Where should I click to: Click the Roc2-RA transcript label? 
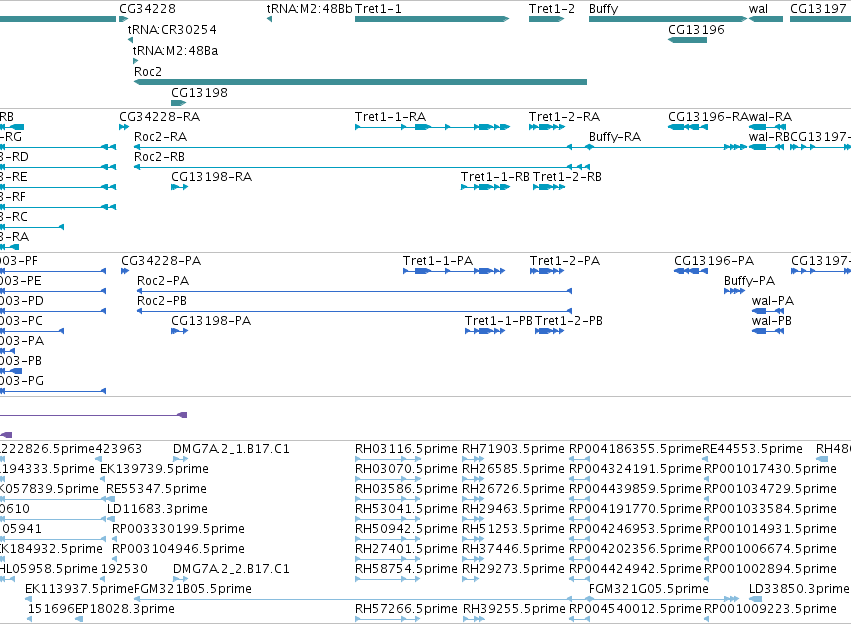point(161,137)
